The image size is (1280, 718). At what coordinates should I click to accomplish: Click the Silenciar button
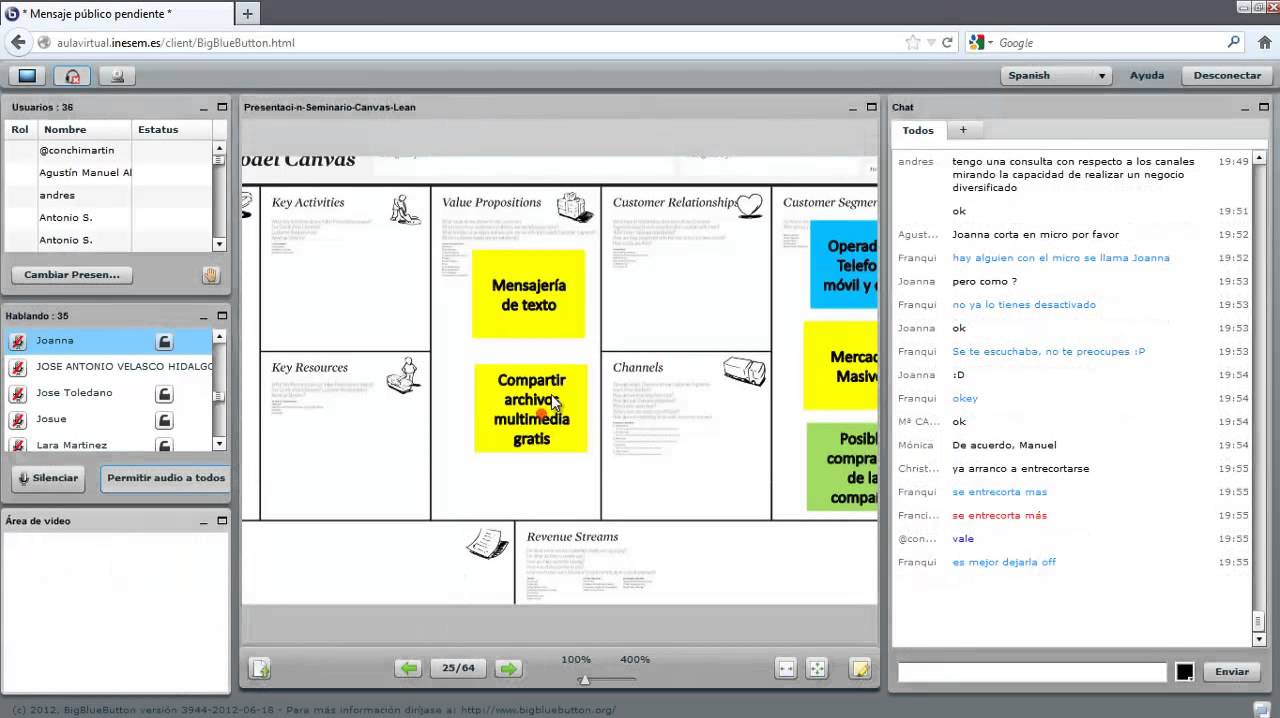(x=47, y=478)
